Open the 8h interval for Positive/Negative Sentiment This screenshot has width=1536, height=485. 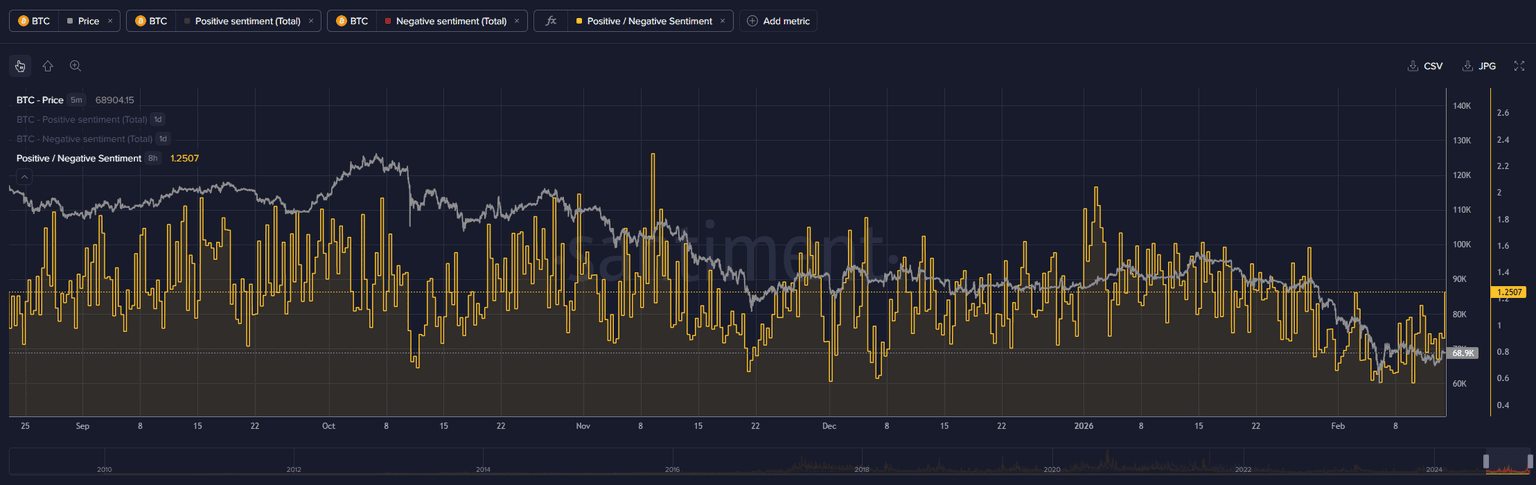[153, 158]
